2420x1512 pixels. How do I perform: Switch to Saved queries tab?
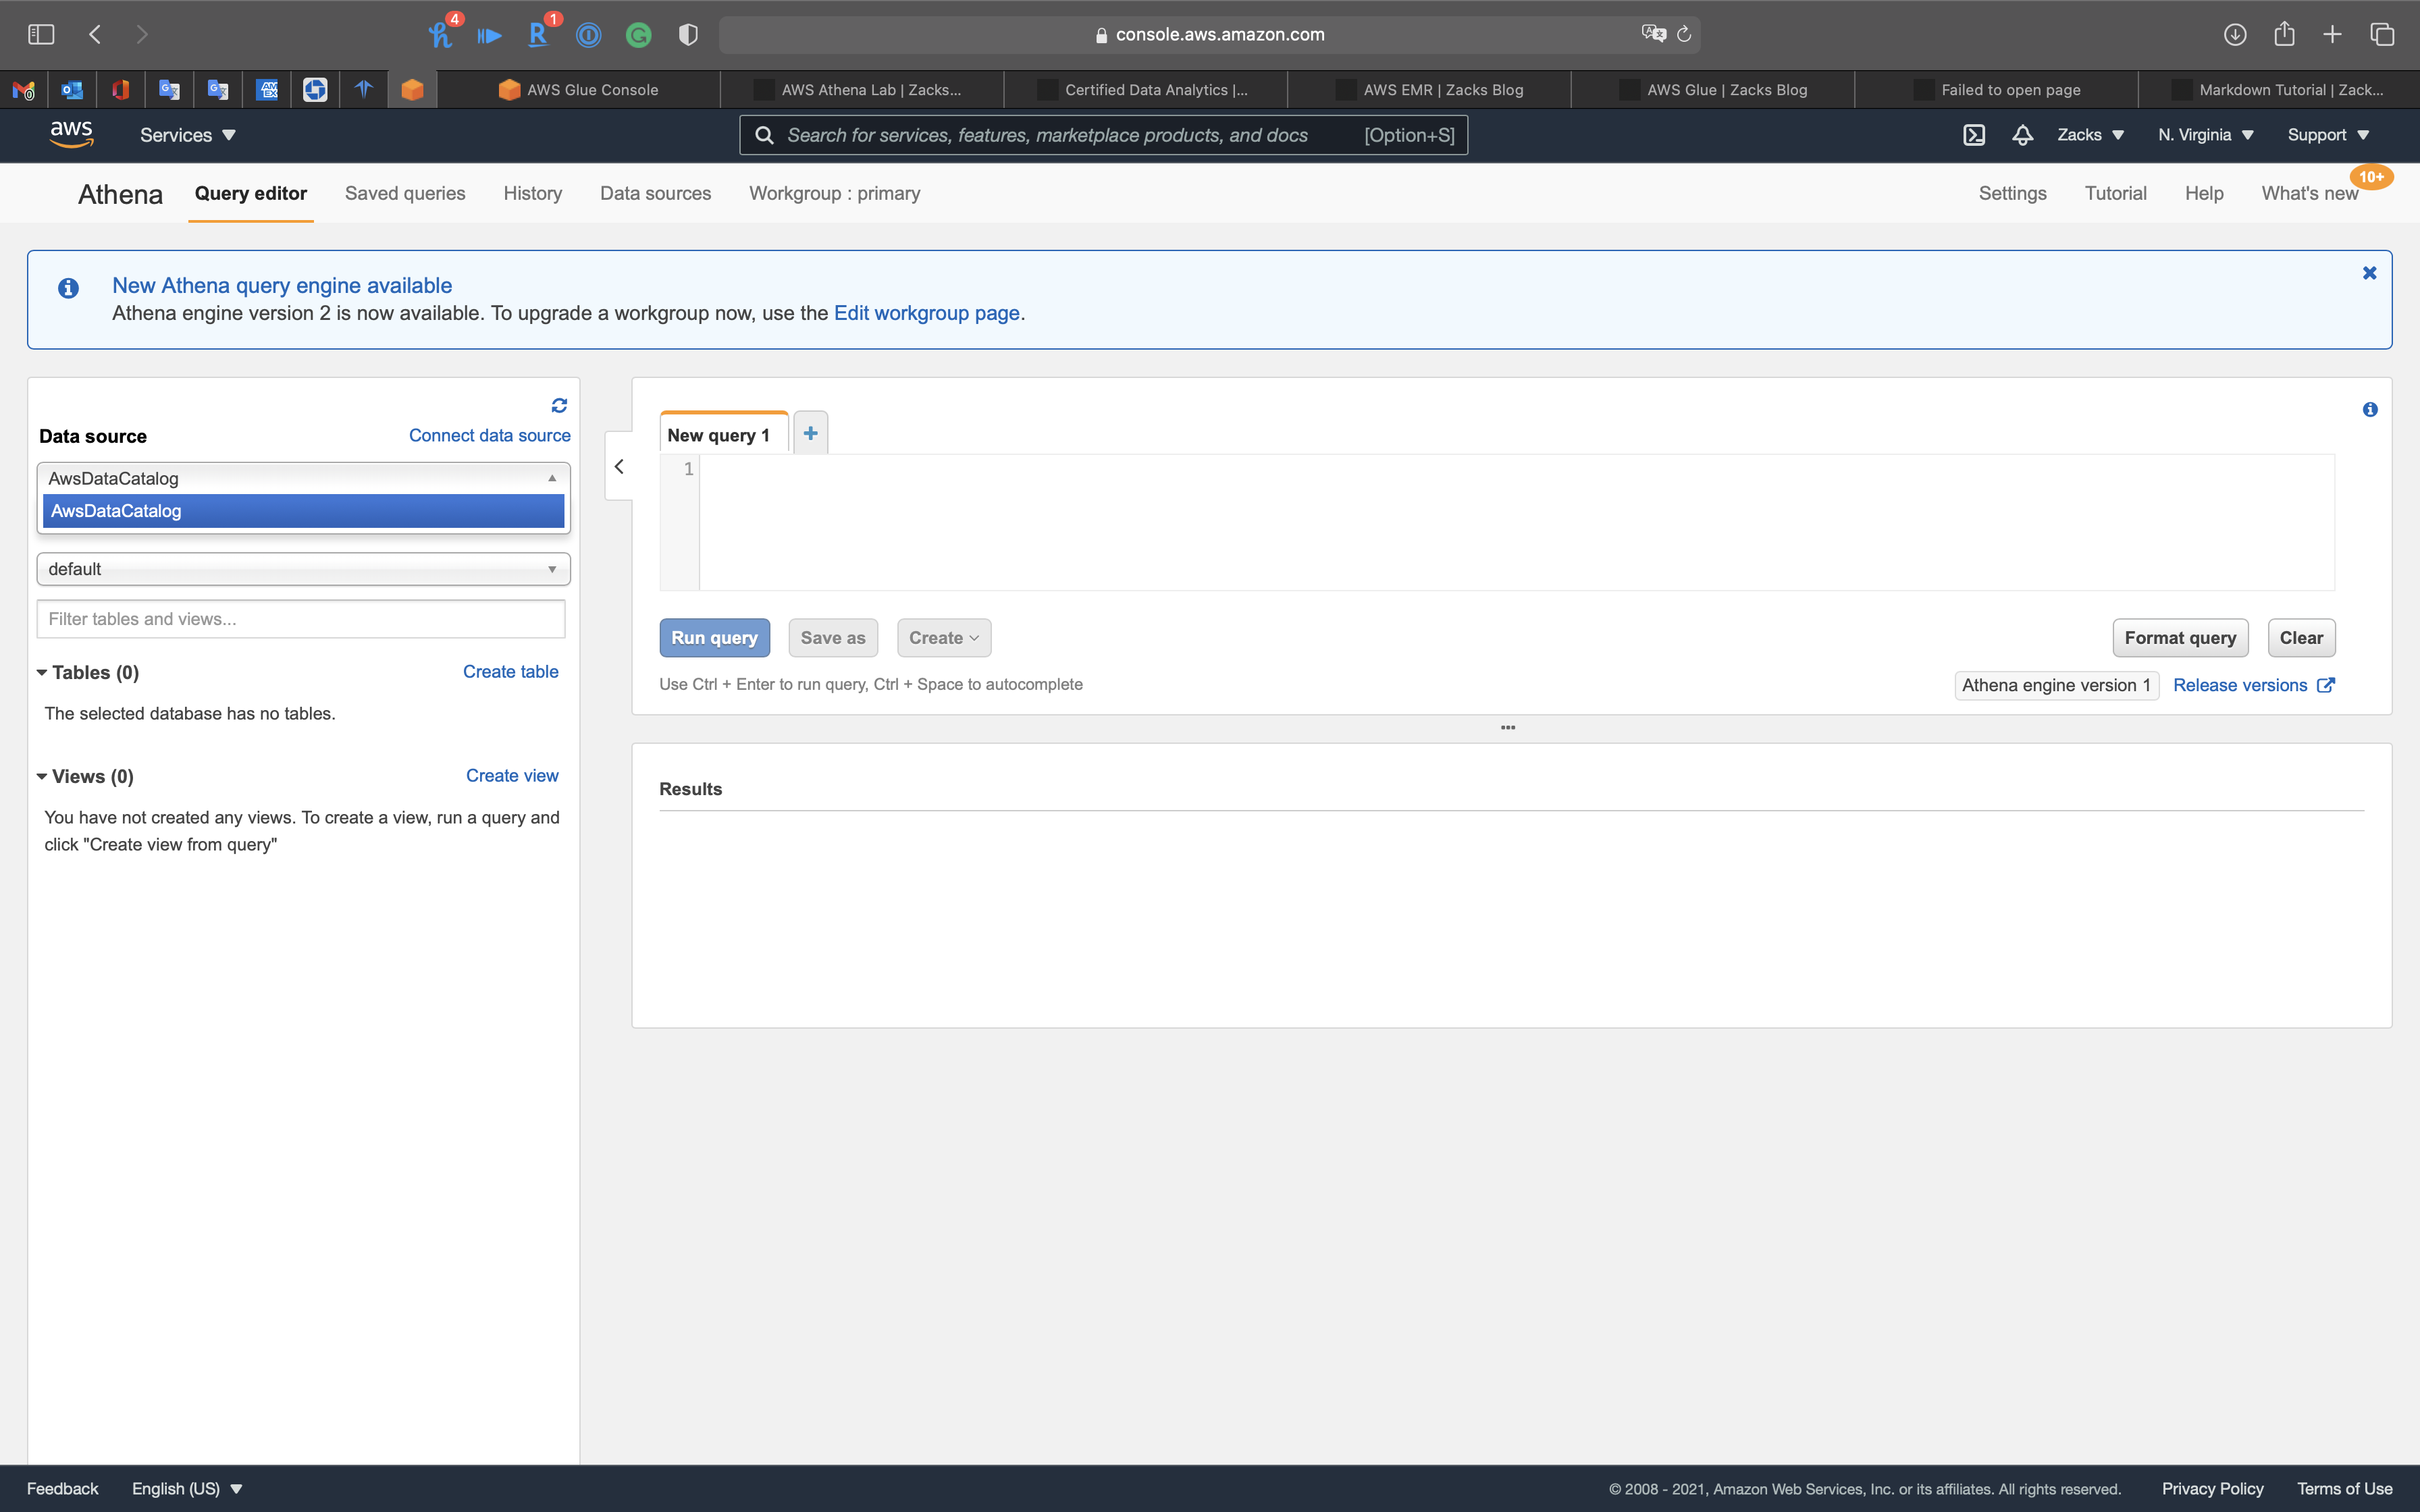tap(405, 194)
